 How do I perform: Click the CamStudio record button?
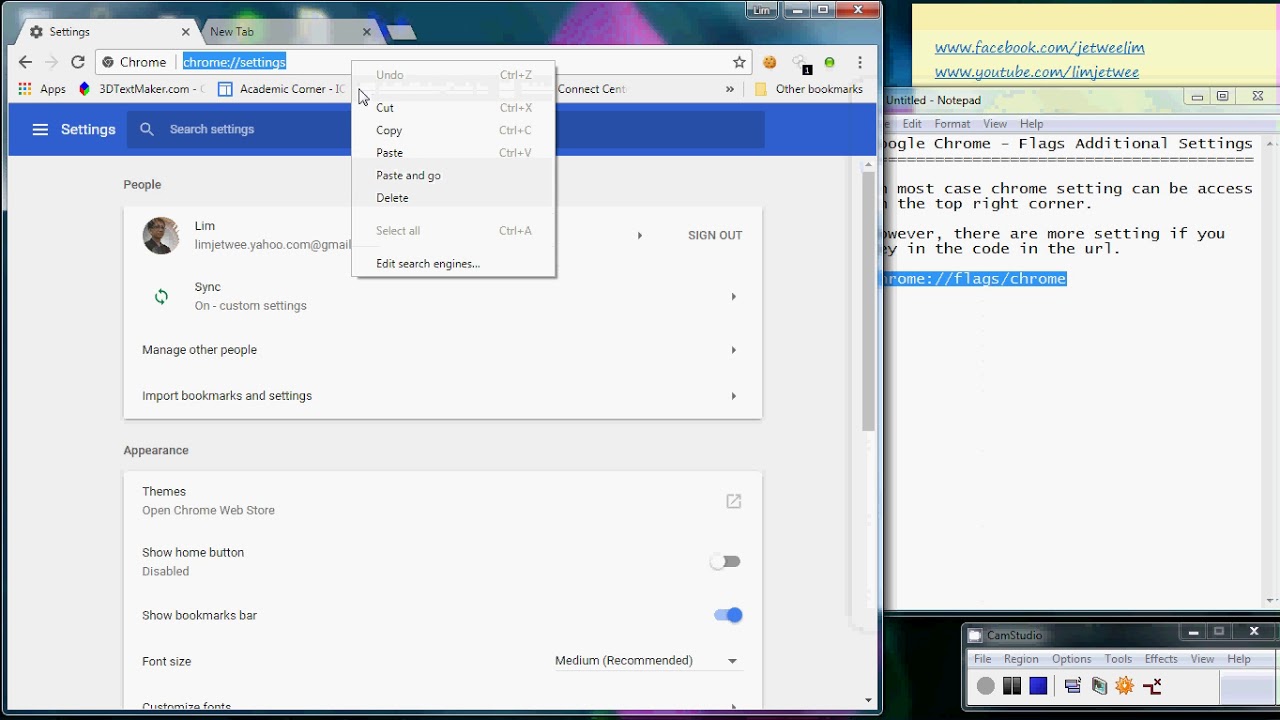pyautogui.click(x=986, y=686)
